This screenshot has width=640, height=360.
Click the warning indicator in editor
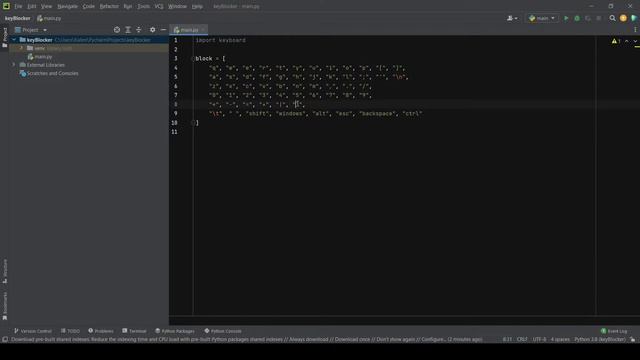coord(616,41)
